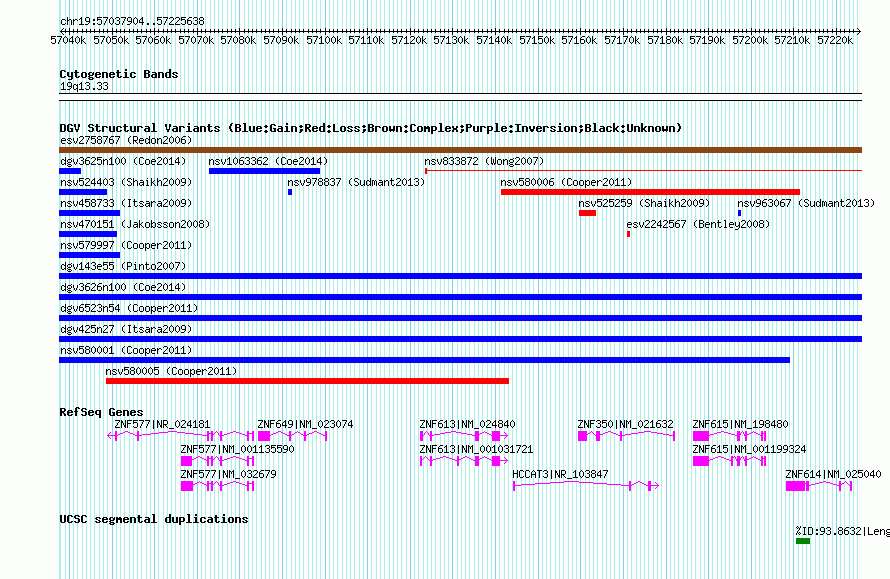Click the ZNF613|NM_024840 gene label
This screenshot has width=890, height=579.
467,424
